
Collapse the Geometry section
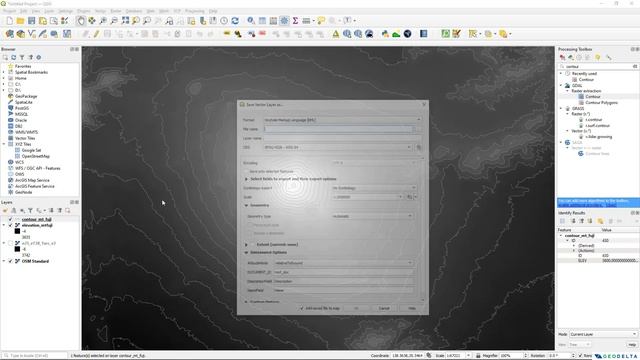pos(246,205)
